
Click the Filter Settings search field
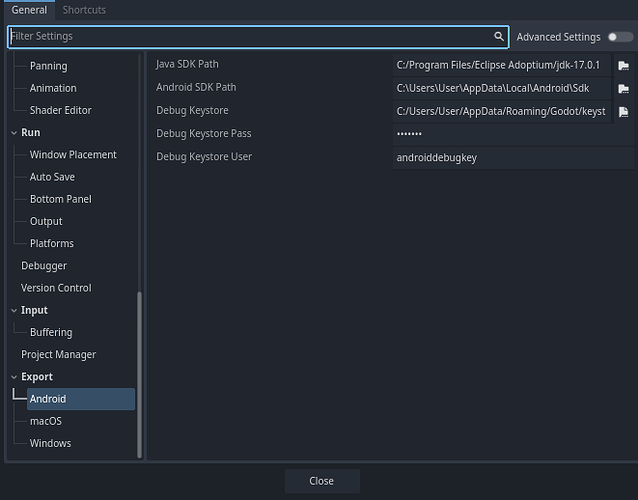250,37
